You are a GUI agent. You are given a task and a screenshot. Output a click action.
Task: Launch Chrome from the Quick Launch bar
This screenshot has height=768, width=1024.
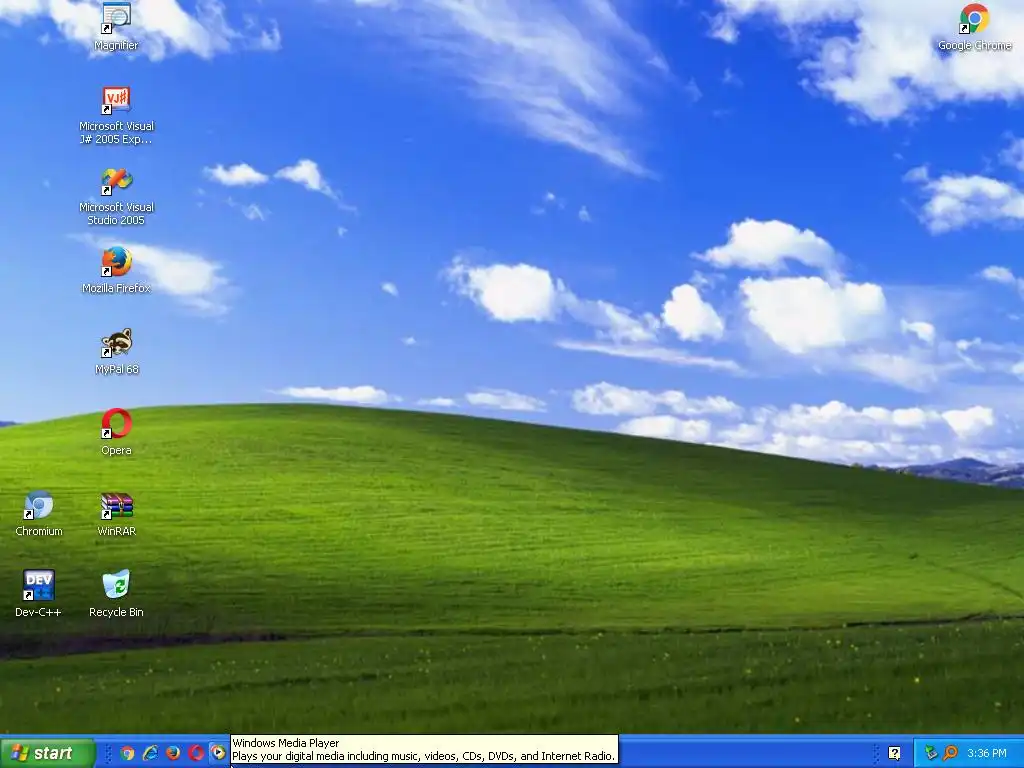tap(127, 753)
